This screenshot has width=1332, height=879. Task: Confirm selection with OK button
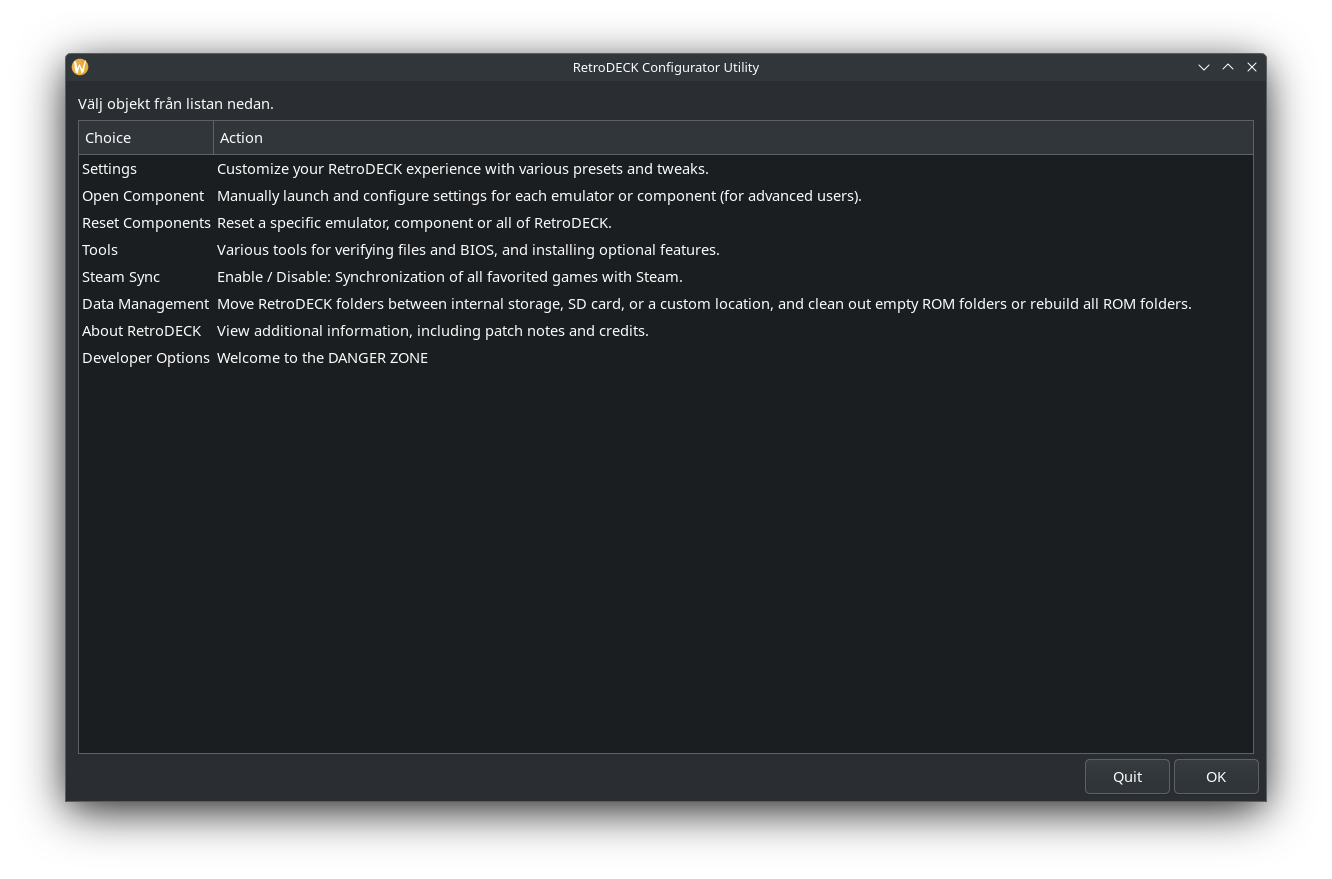tap(1216, 777)
